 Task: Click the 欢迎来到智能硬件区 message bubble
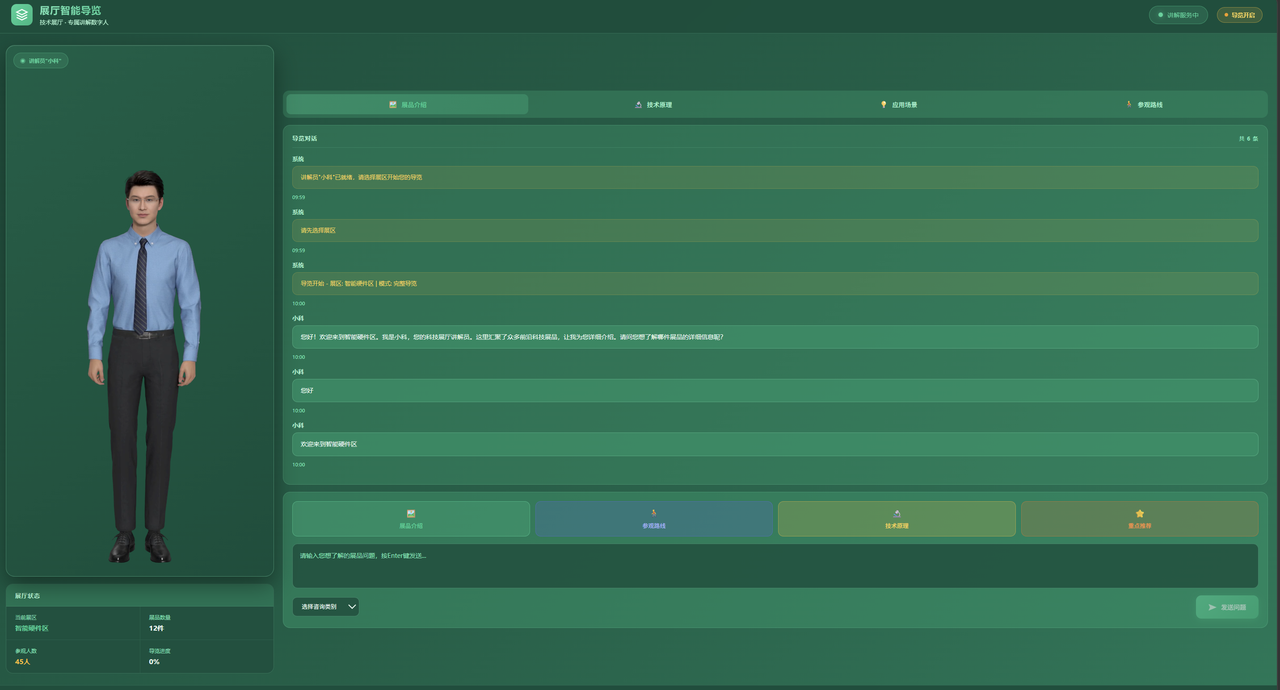point(775,443)
